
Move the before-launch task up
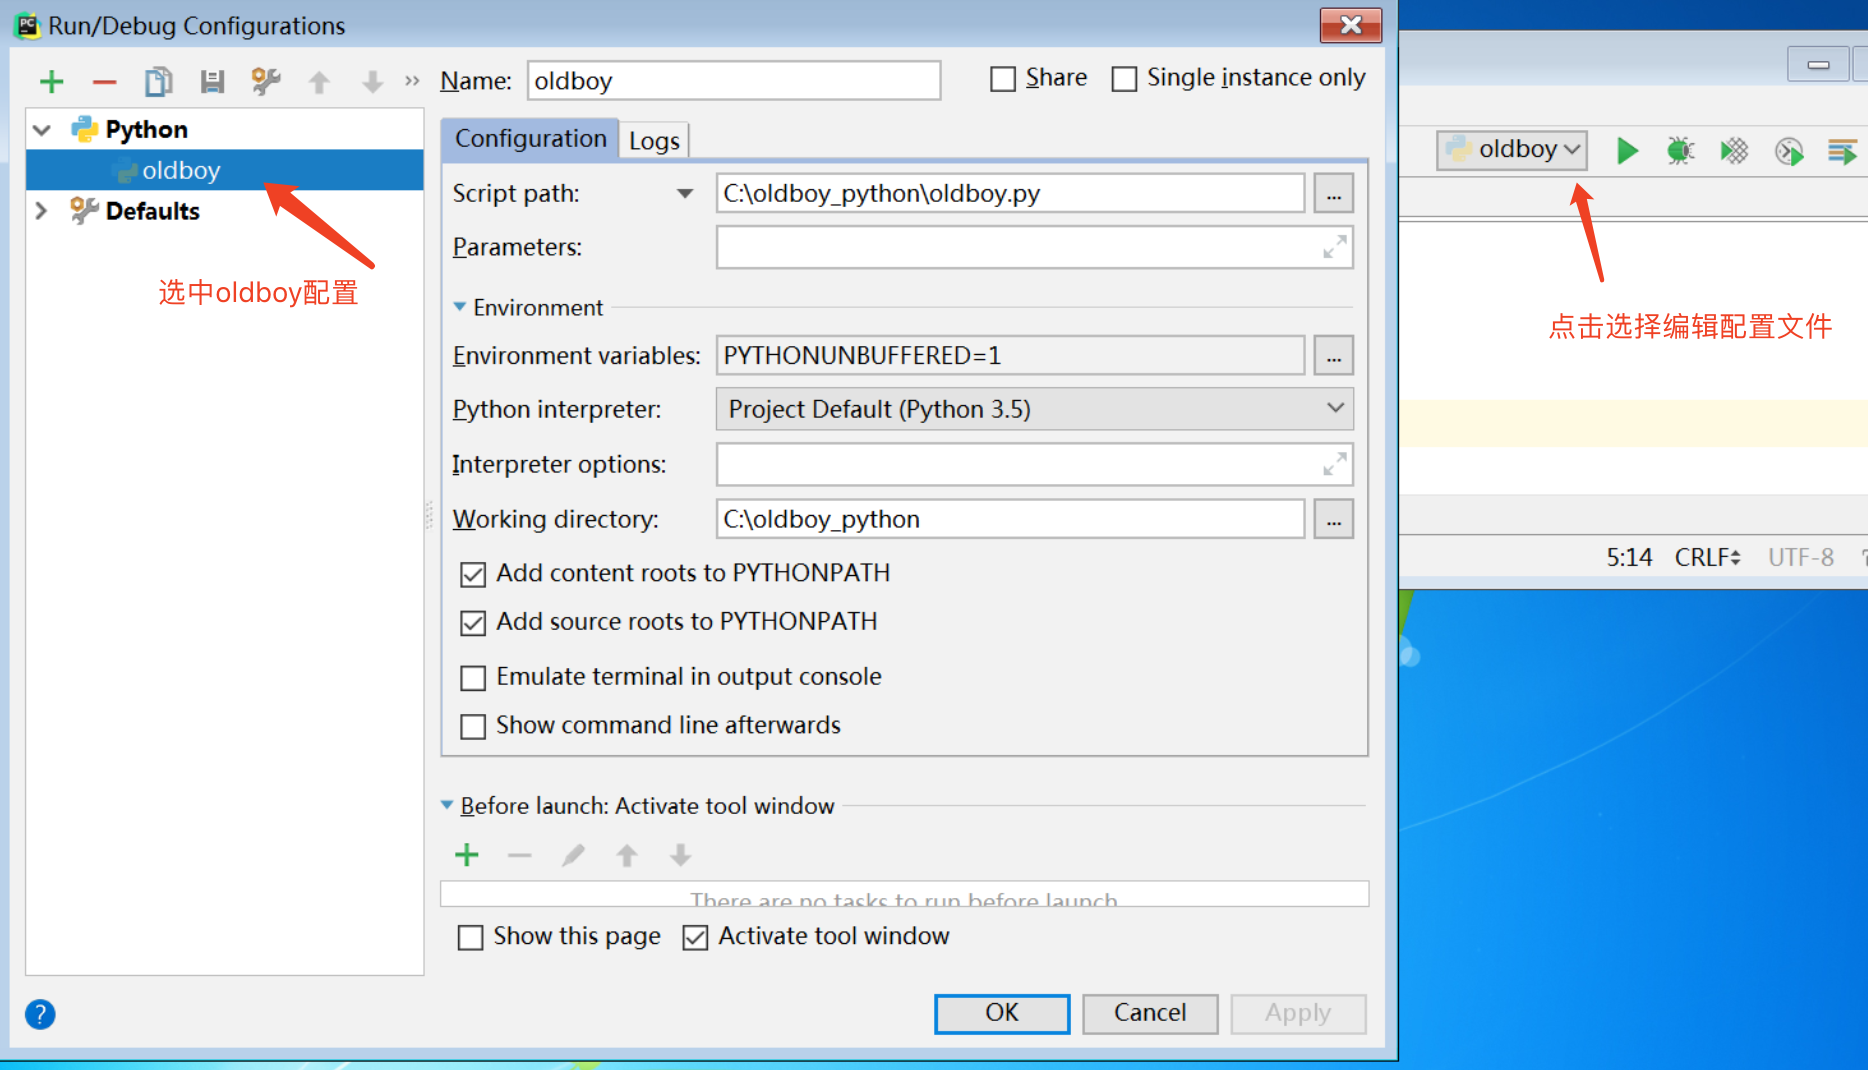(627, 855)
